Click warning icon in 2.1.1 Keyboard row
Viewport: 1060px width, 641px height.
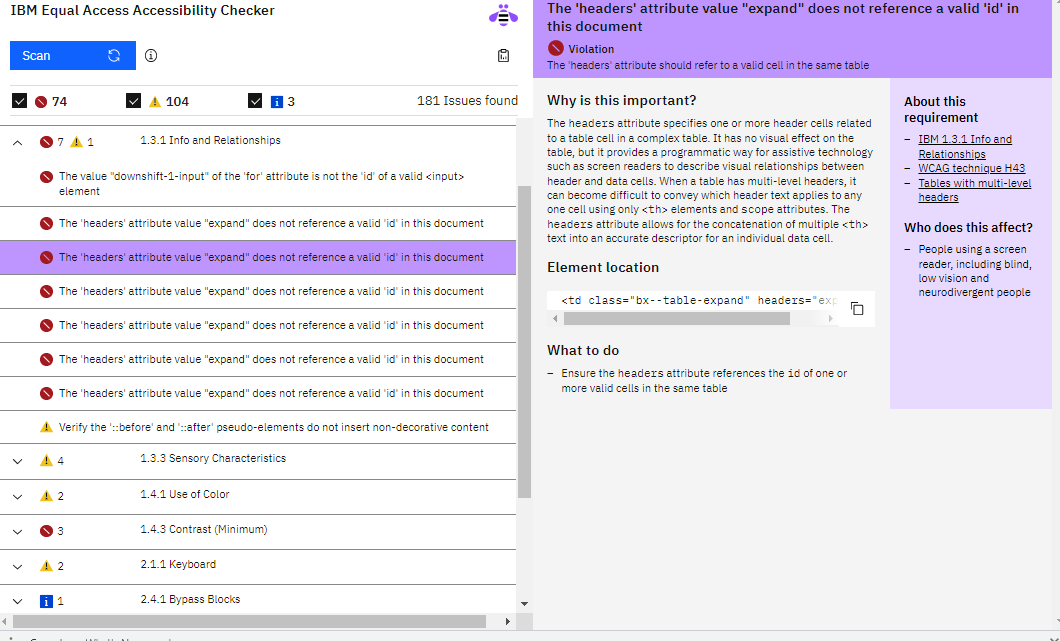(x=46, y=566)
